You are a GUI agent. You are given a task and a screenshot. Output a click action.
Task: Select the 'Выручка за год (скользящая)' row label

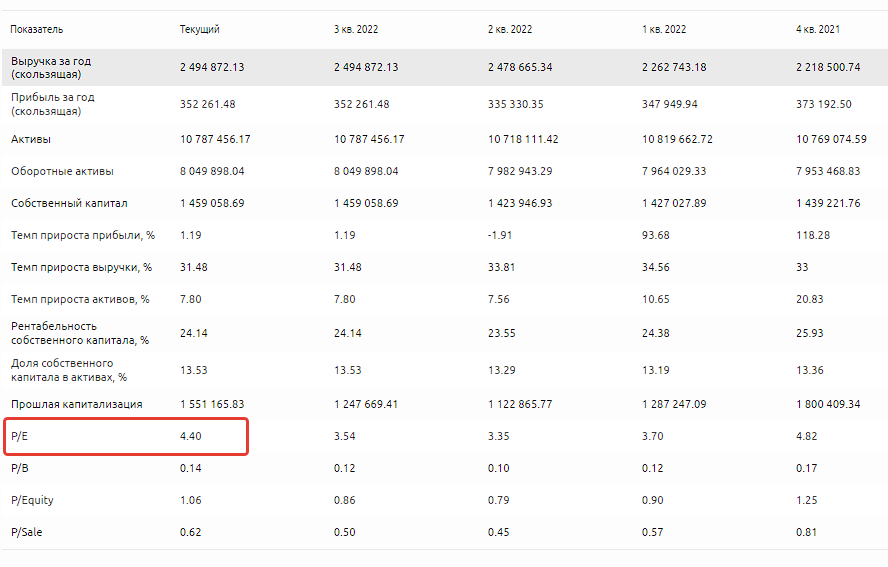(51, 68)
